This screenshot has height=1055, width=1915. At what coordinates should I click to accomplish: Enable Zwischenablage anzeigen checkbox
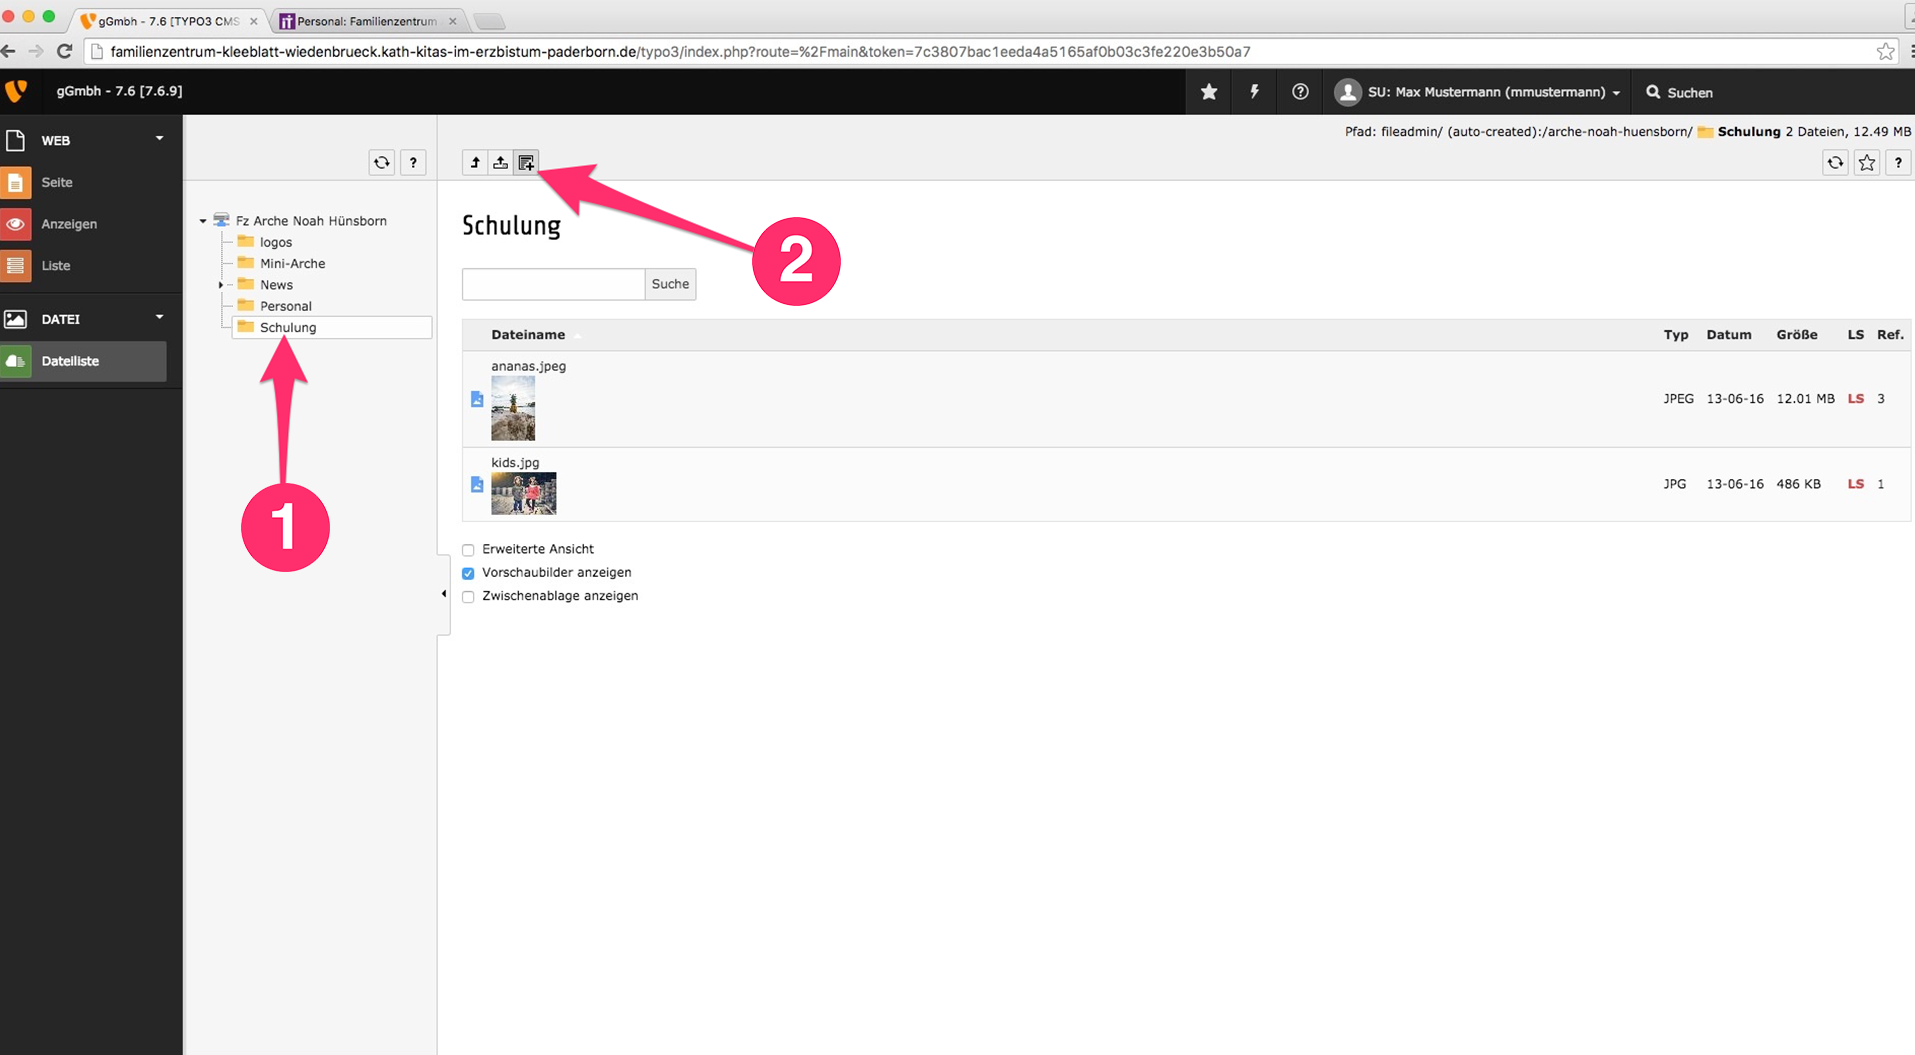(468, 597)
